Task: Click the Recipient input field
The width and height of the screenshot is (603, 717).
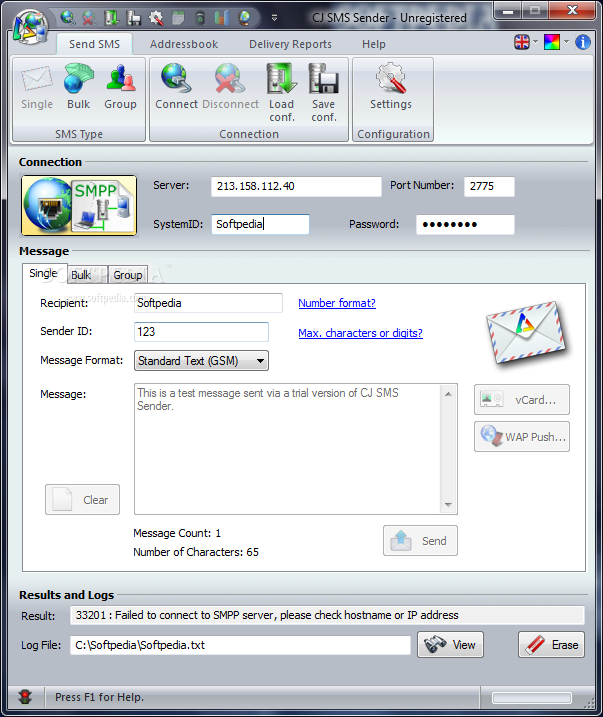Action: pyautogui.click(x=208, y=303)
